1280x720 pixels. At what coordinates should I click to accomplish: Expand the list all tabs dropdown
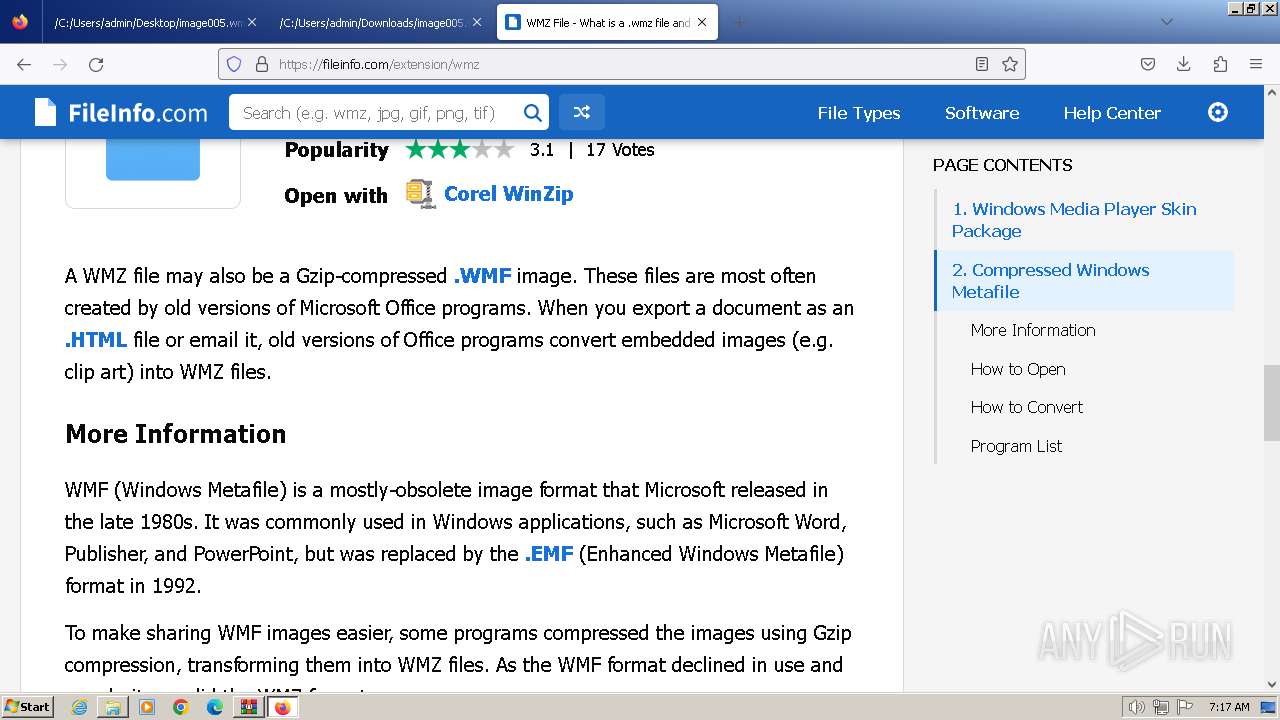coord(1166,22)
